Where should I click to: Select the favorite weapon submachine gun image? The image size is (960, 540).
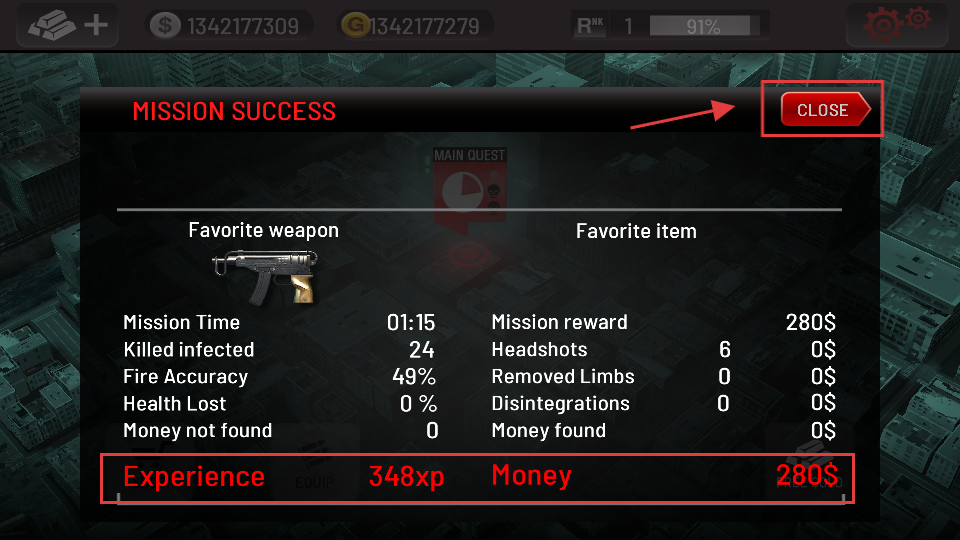pyautogui.click(x=266, y=277)
